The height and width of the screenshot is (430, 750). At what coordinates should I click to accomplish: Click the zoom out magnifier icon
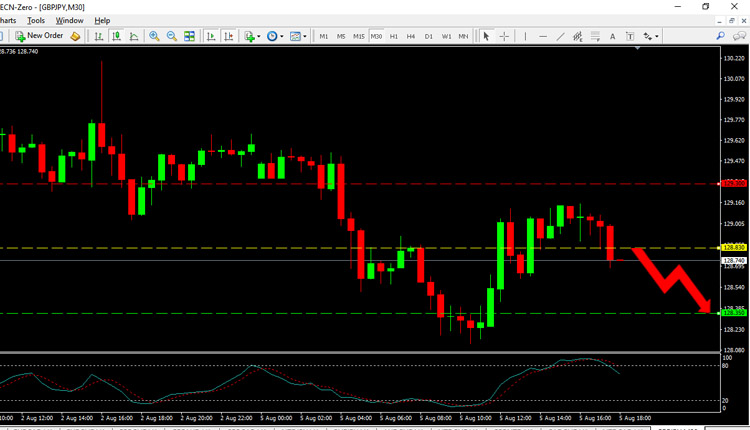[172, 36]
